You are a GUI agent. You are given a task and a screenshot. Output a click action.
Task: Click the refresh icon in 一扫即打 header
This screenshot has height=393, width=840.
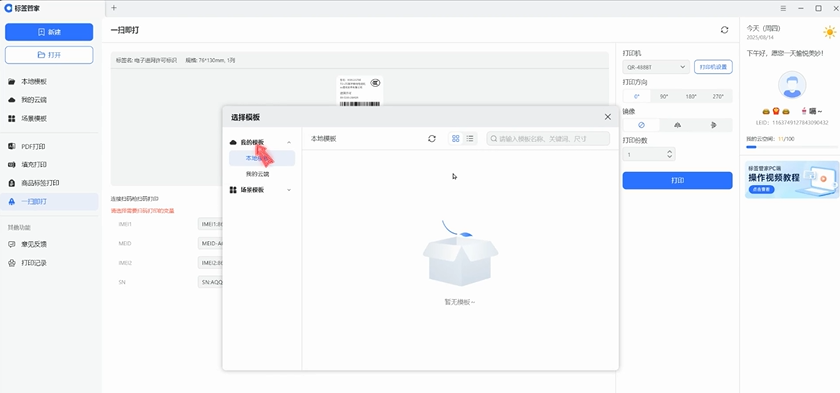coord(724,30)
